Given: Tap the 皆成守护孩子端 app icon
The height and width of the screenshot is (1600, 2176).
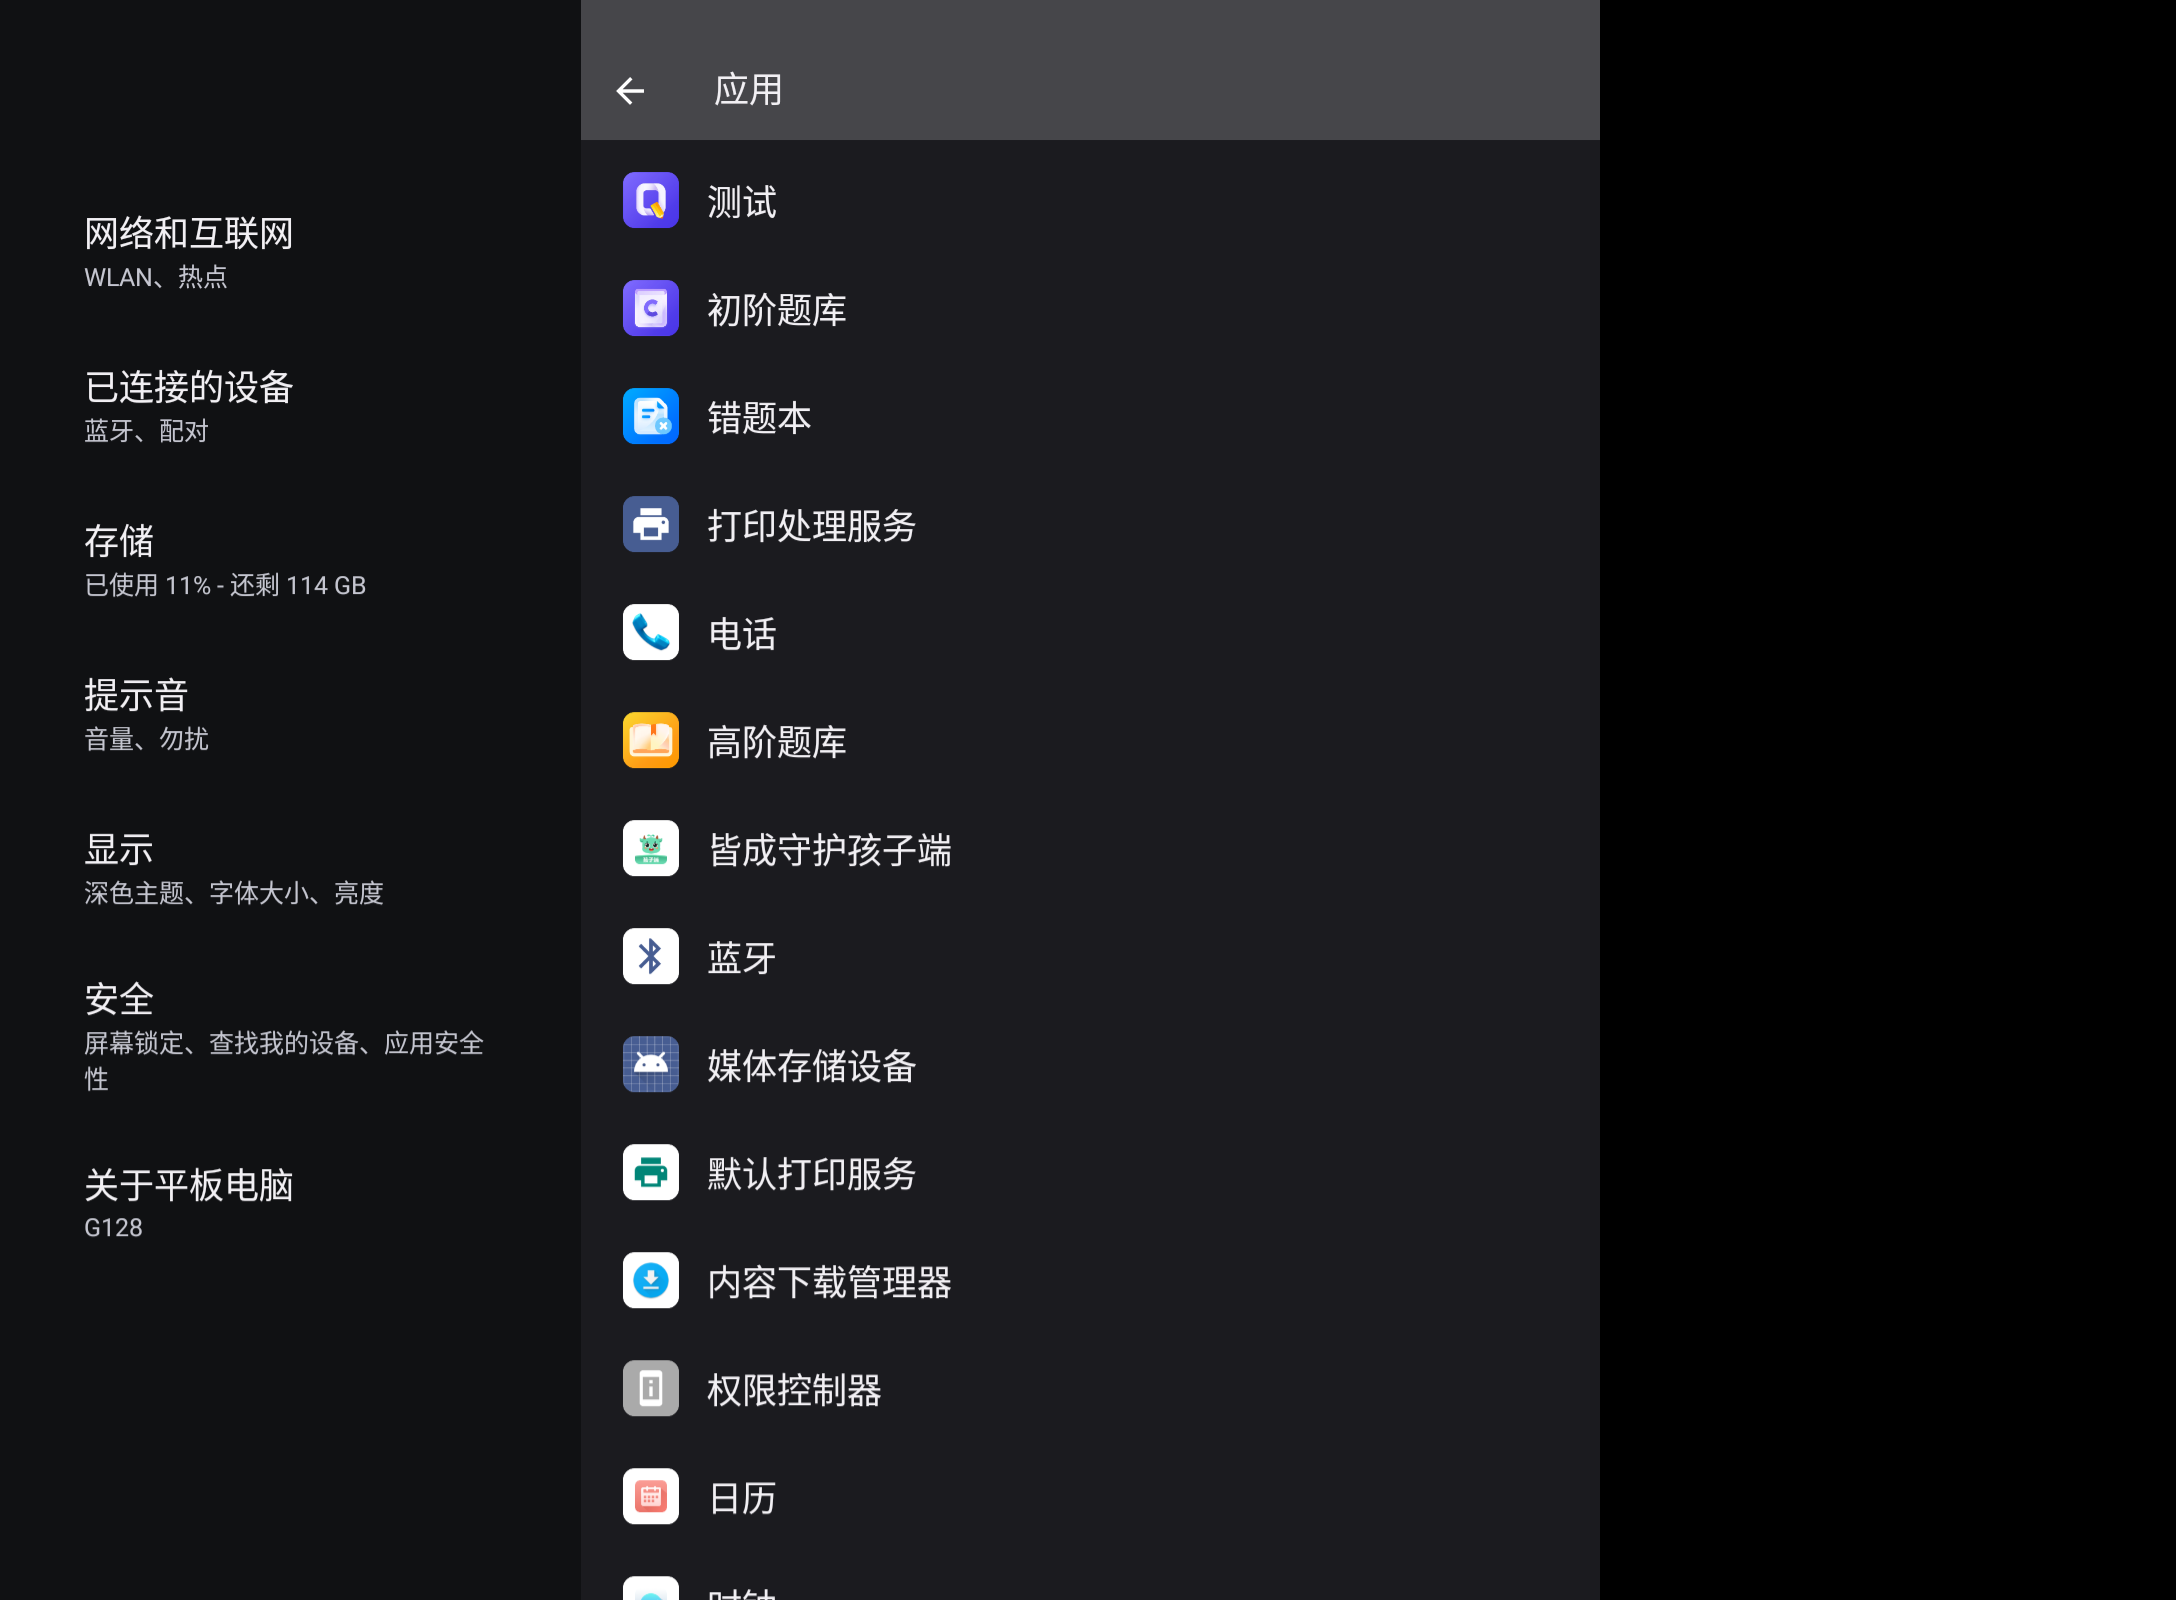Looking at the screenshot, I should (651, 848).
